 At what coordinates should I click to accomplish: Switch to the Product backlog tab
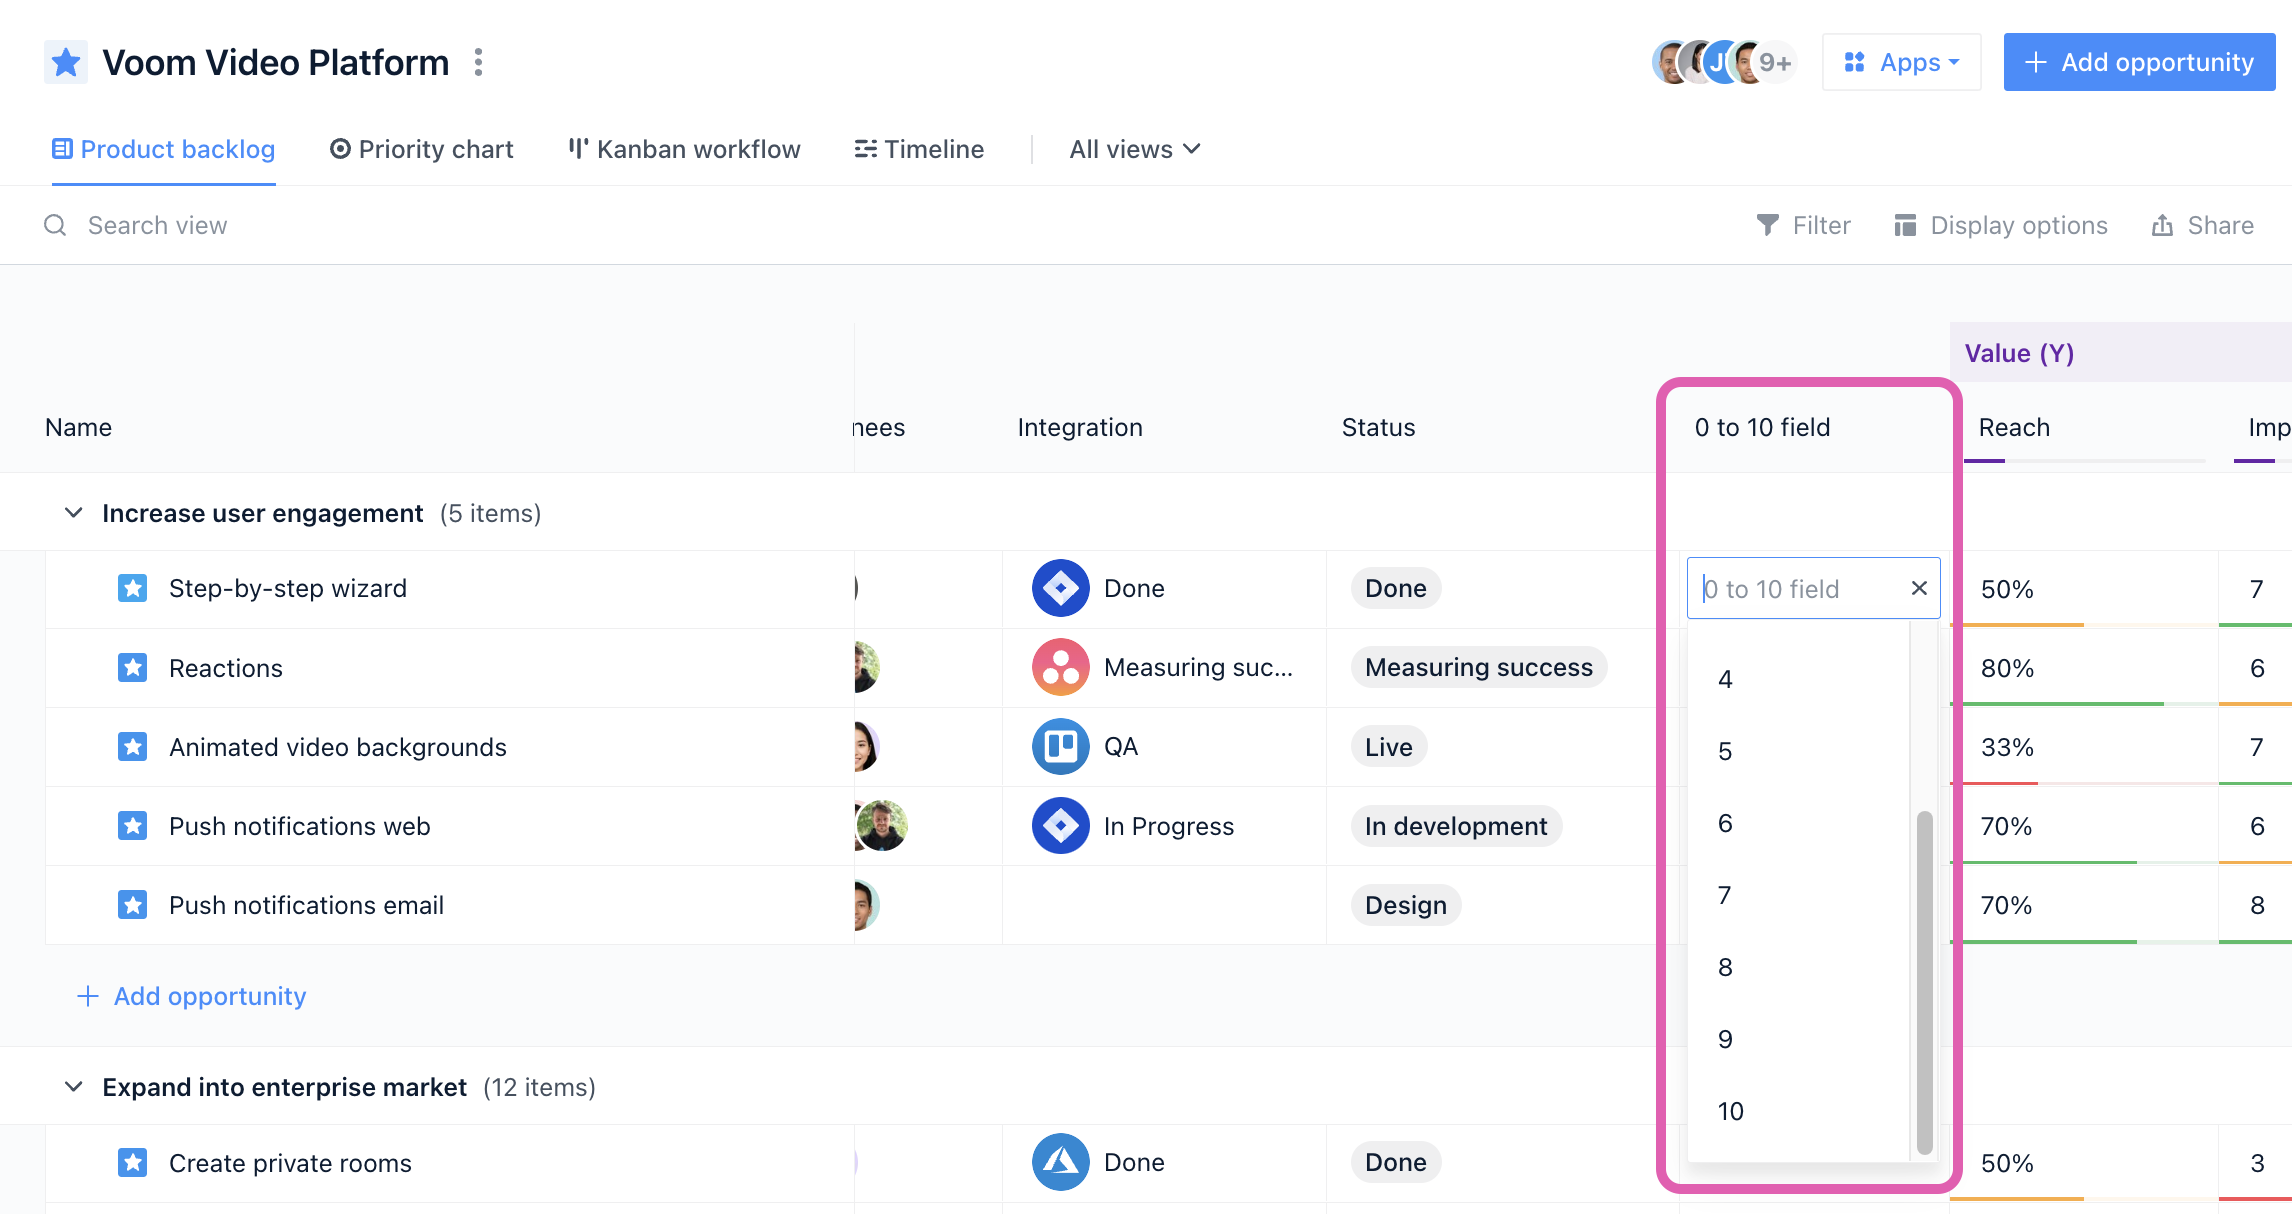pyautogui.click(x=163, y=149)
